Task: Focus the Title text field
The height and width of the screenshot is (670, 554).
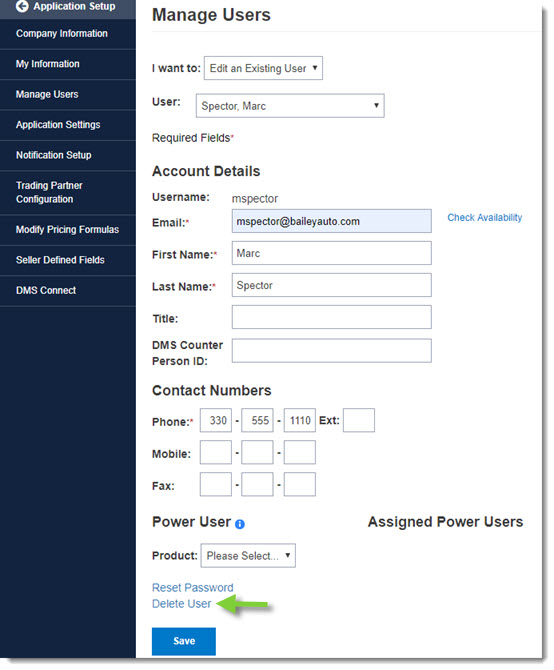Action: [x=331, y=317]
